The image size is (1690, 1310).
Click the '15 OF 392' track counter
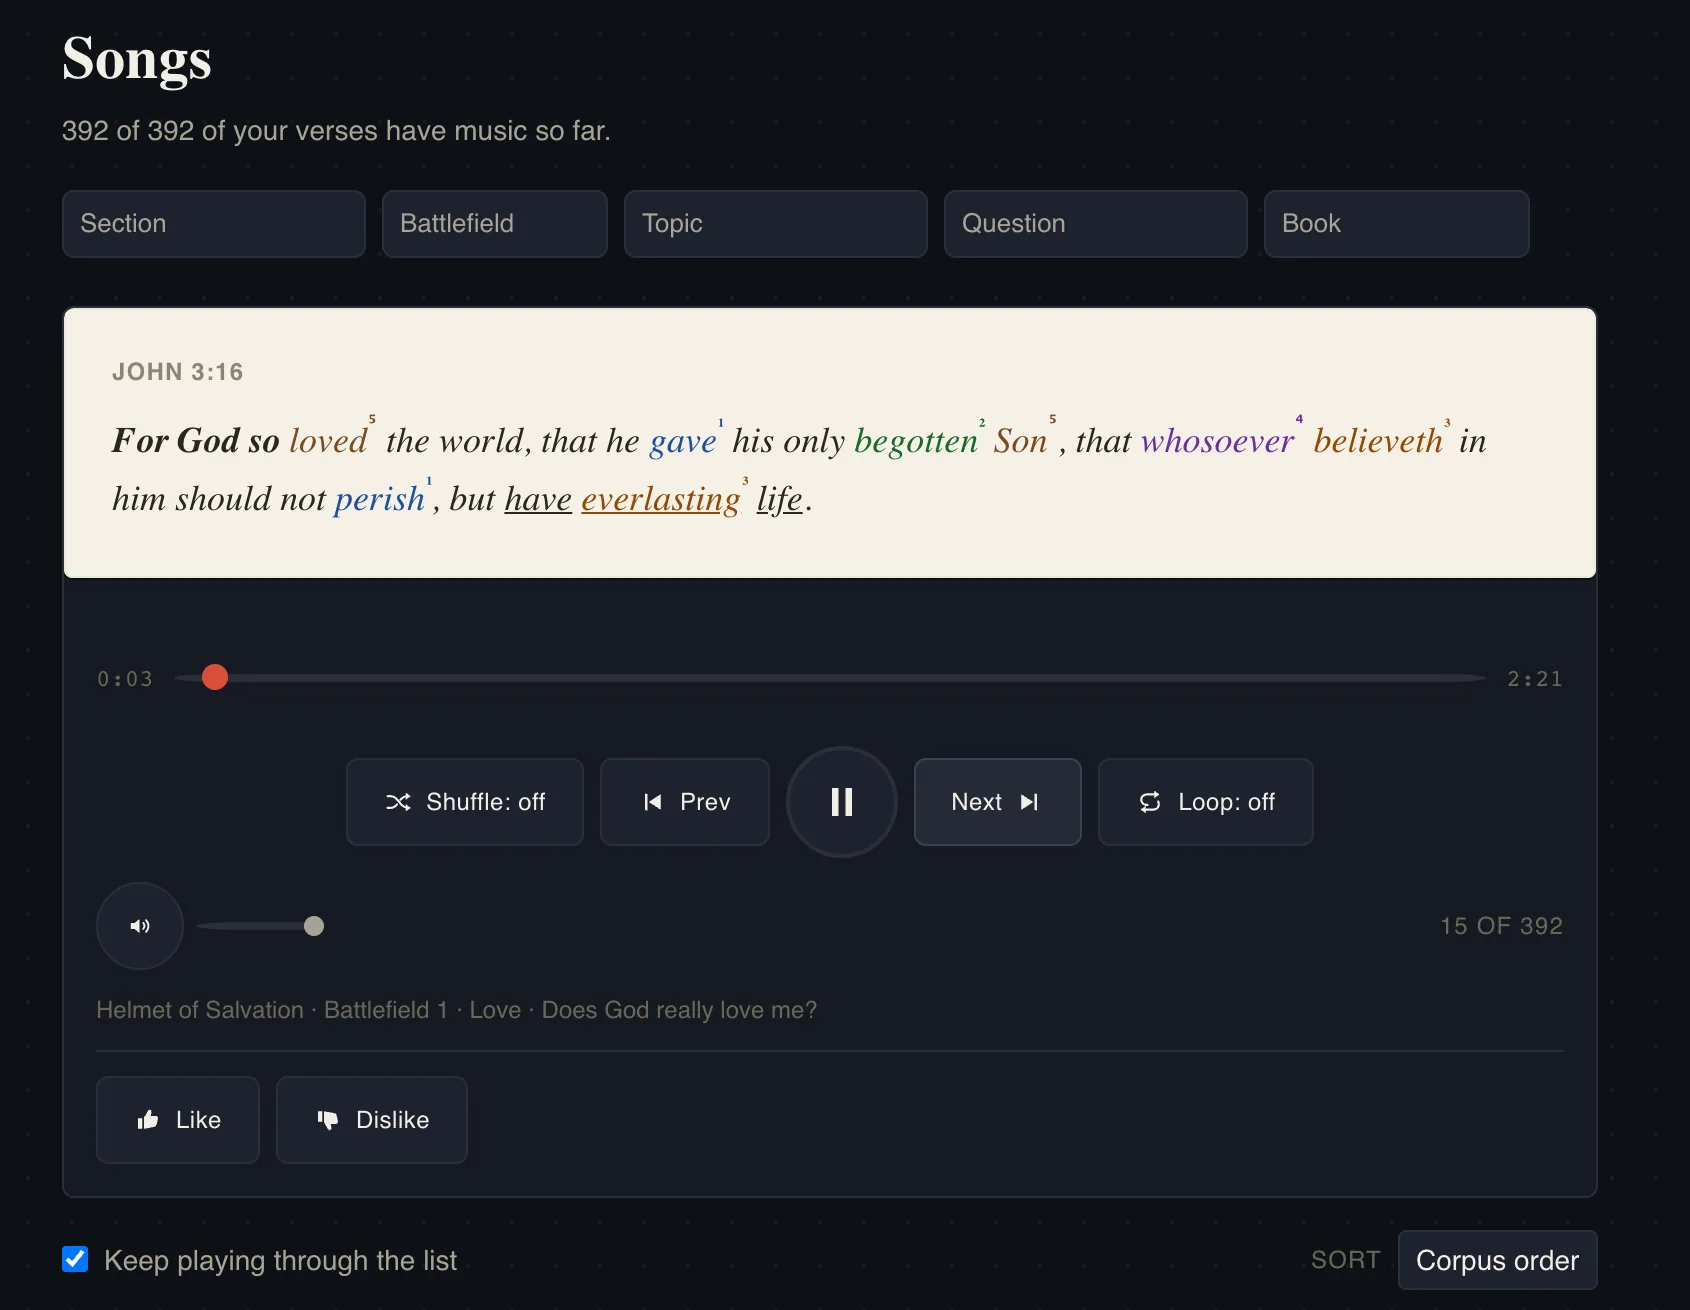(1501, 926)
